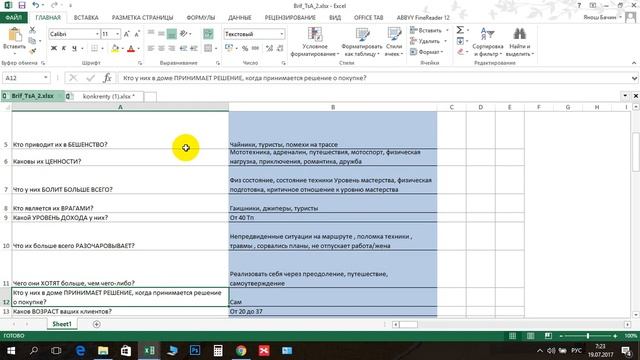The image size is (640, 360).
Task: Open the Calibri font name dropdown
Action: pyautogui.click(x=97, y=34)
